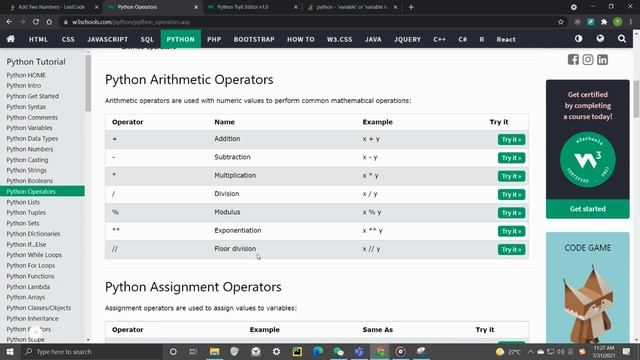Open CSS in the top navigation
The image size is (640, 360).
click(x=68, y=39)
